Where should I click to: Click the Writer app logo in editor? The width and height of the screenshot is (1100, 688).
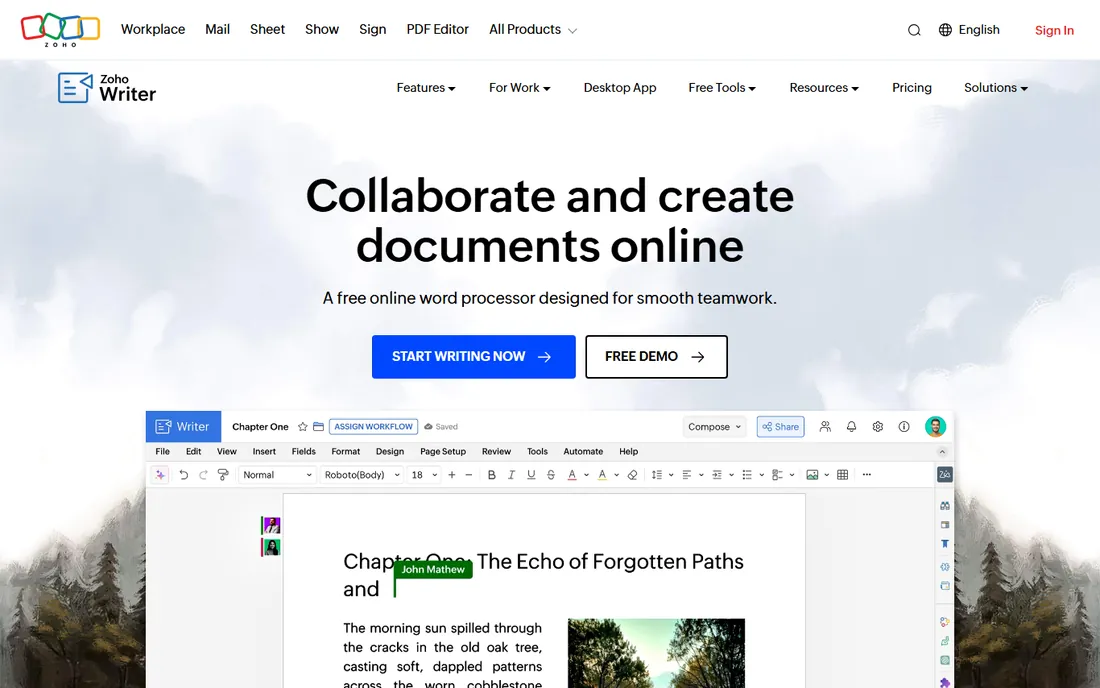[183, 426]
